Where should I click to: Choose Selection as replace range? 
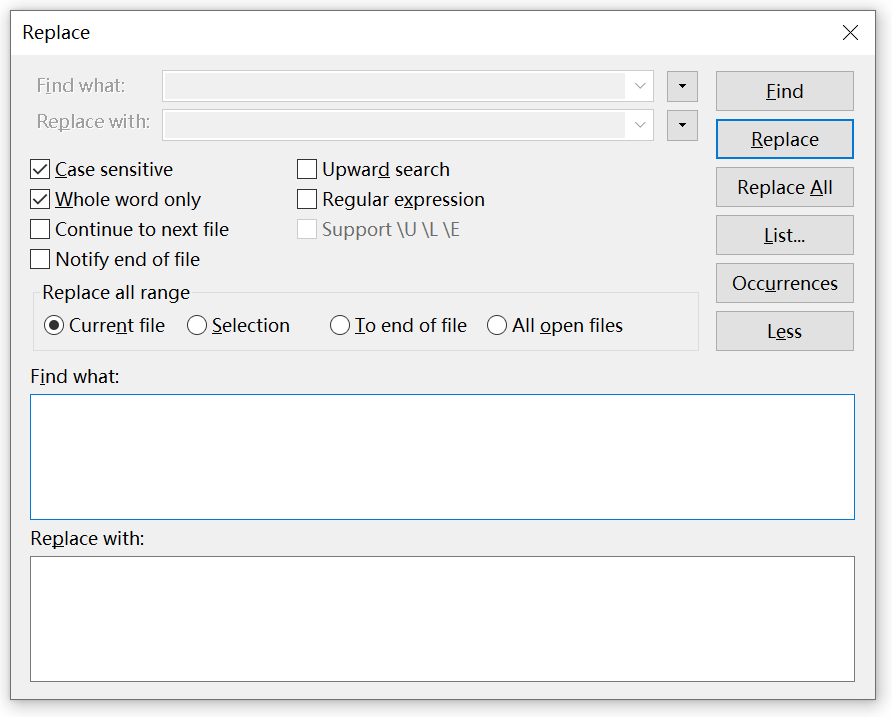point(197,326)
